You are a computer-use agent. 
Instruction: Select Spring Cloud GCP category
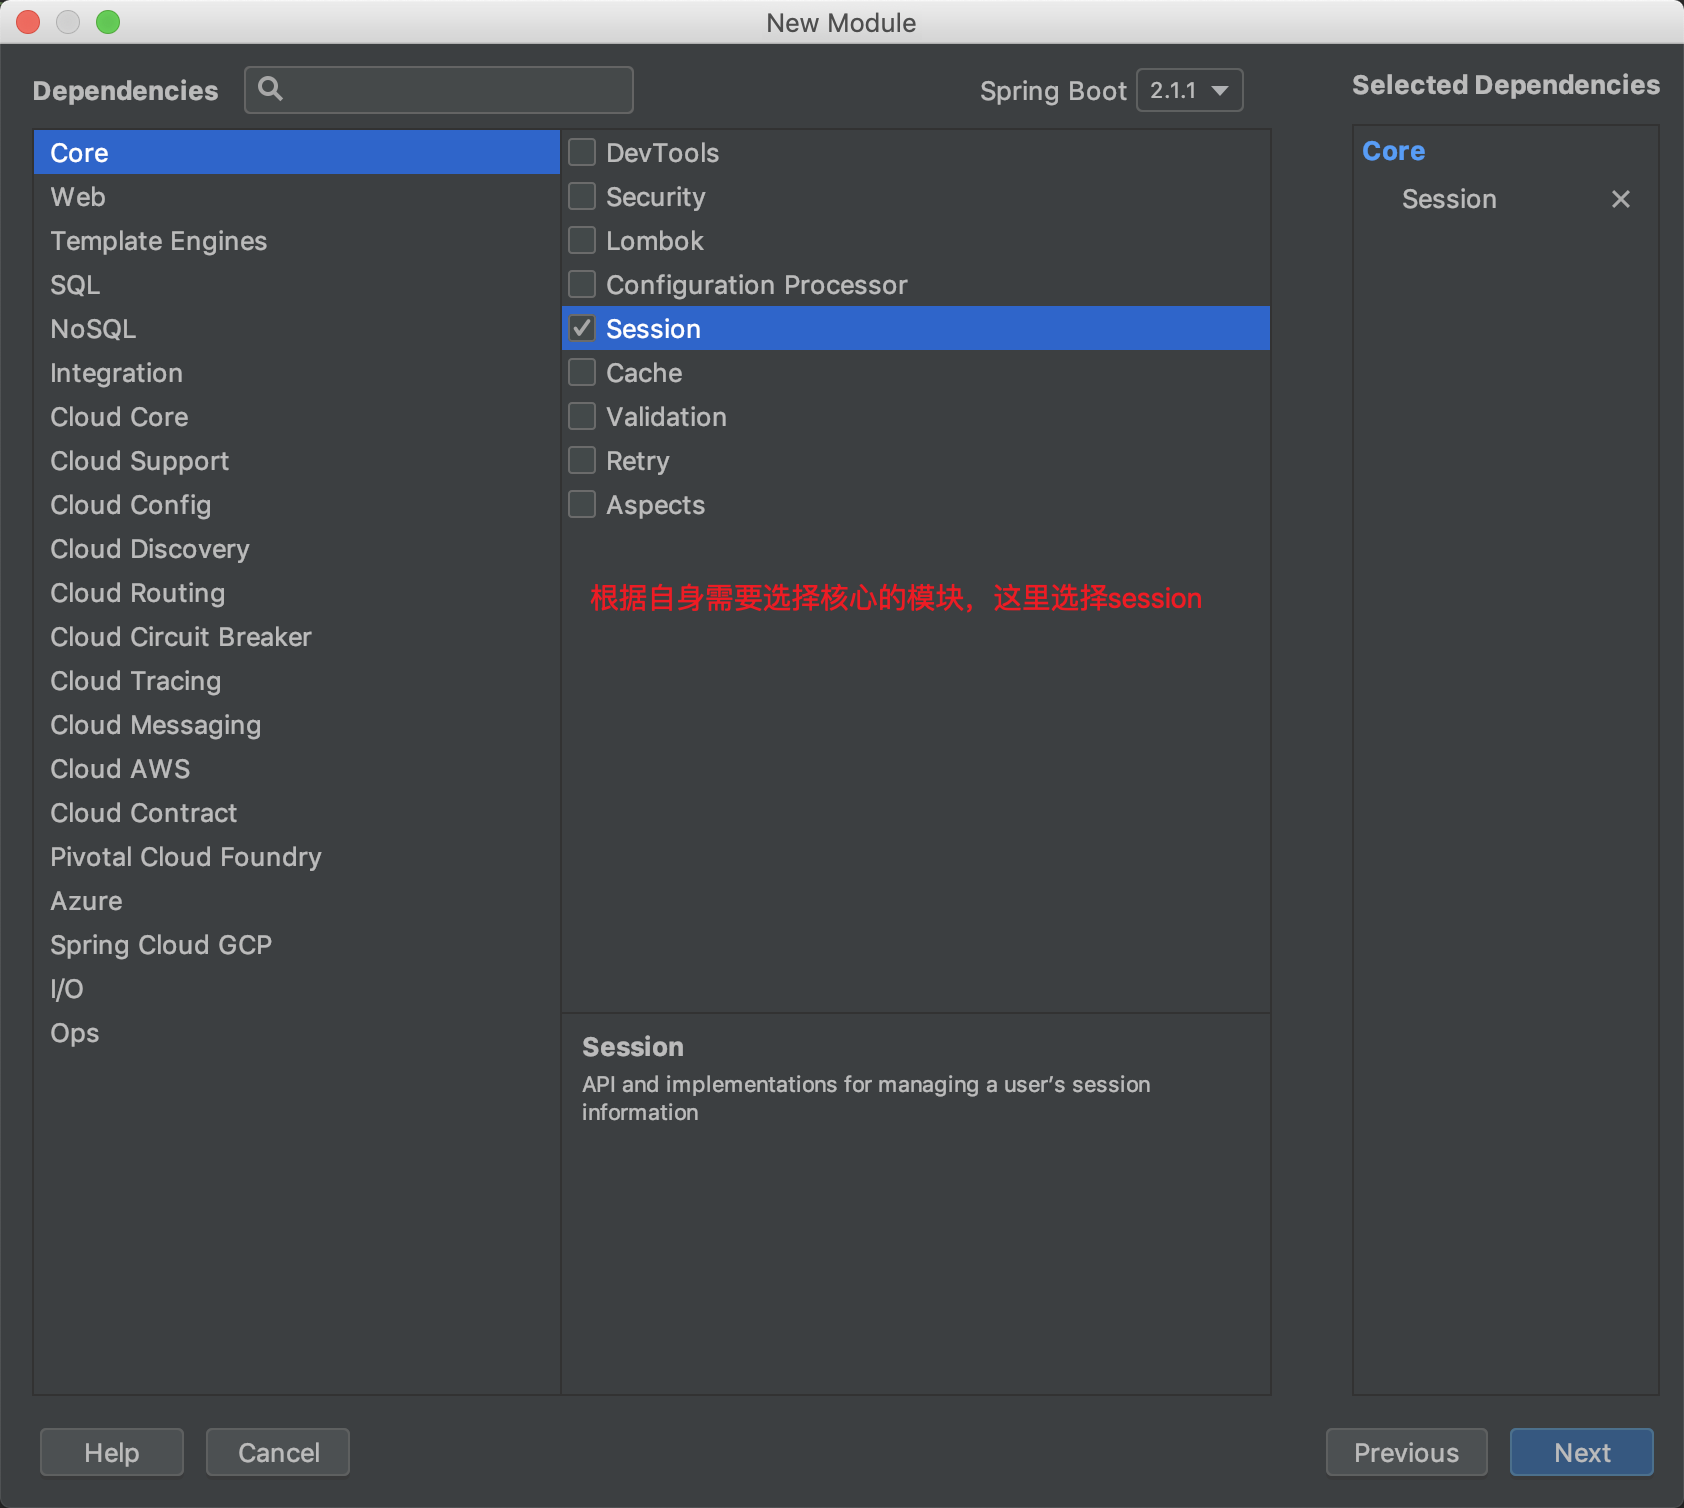pos(297,944)
